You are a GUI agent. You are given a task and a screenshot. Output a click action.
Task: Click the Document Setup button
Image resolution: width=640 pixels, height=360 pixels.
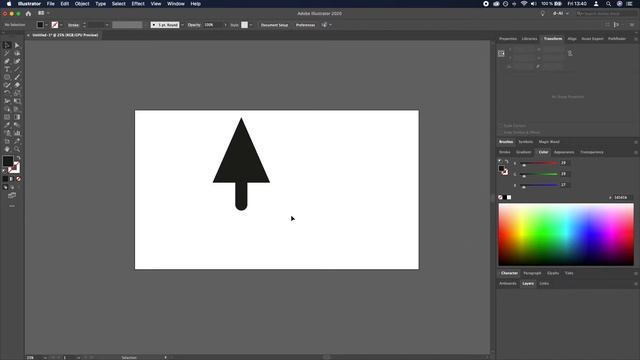(x=274, y=25)
